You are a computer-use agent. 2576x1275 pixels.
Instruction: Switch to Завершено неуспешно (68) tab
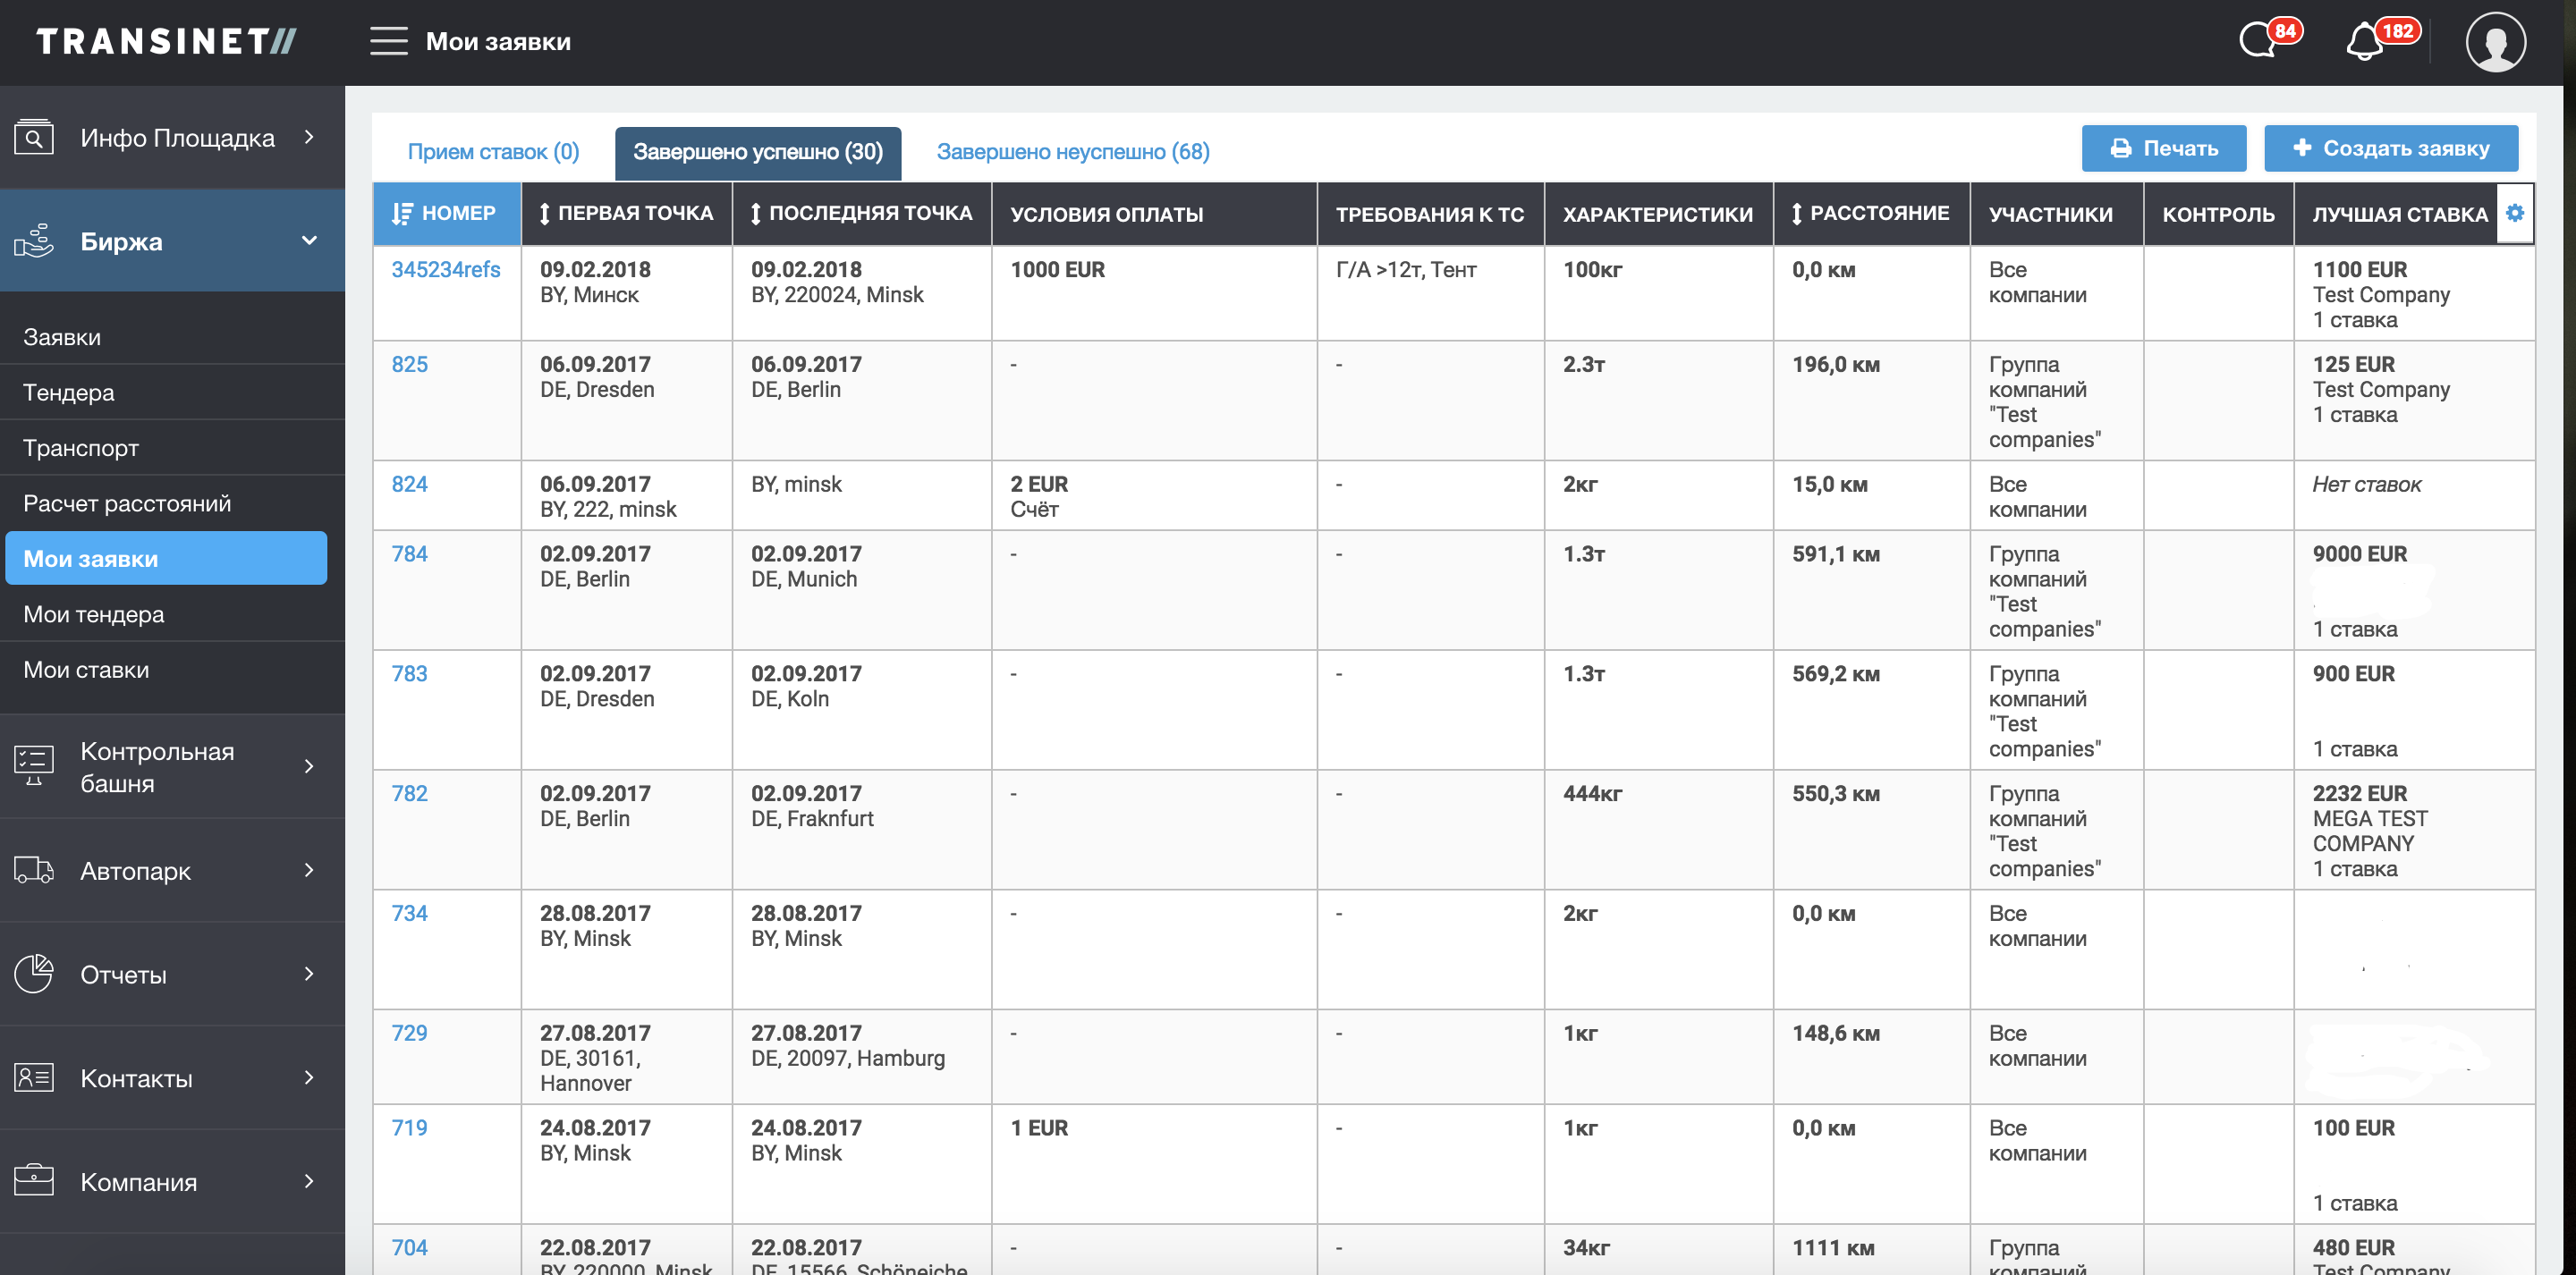[x=1072, y=152]
